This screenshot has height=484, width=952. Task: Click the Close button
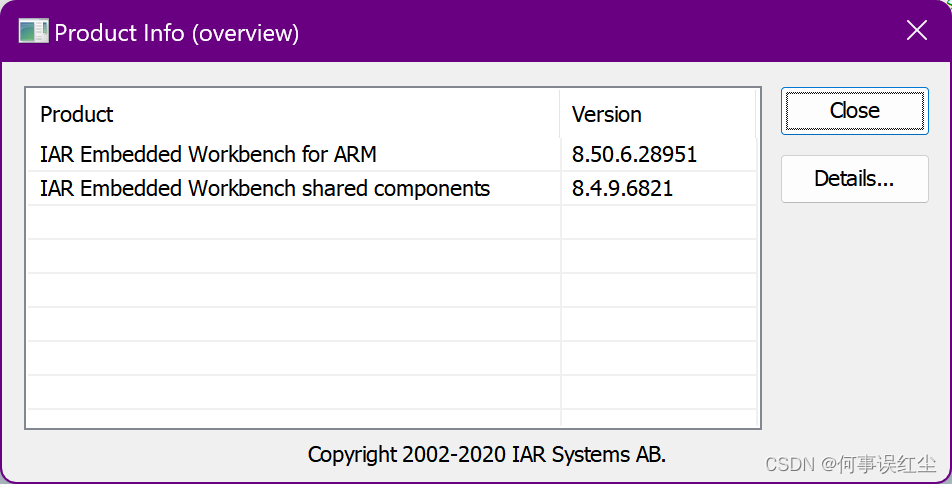854,111
